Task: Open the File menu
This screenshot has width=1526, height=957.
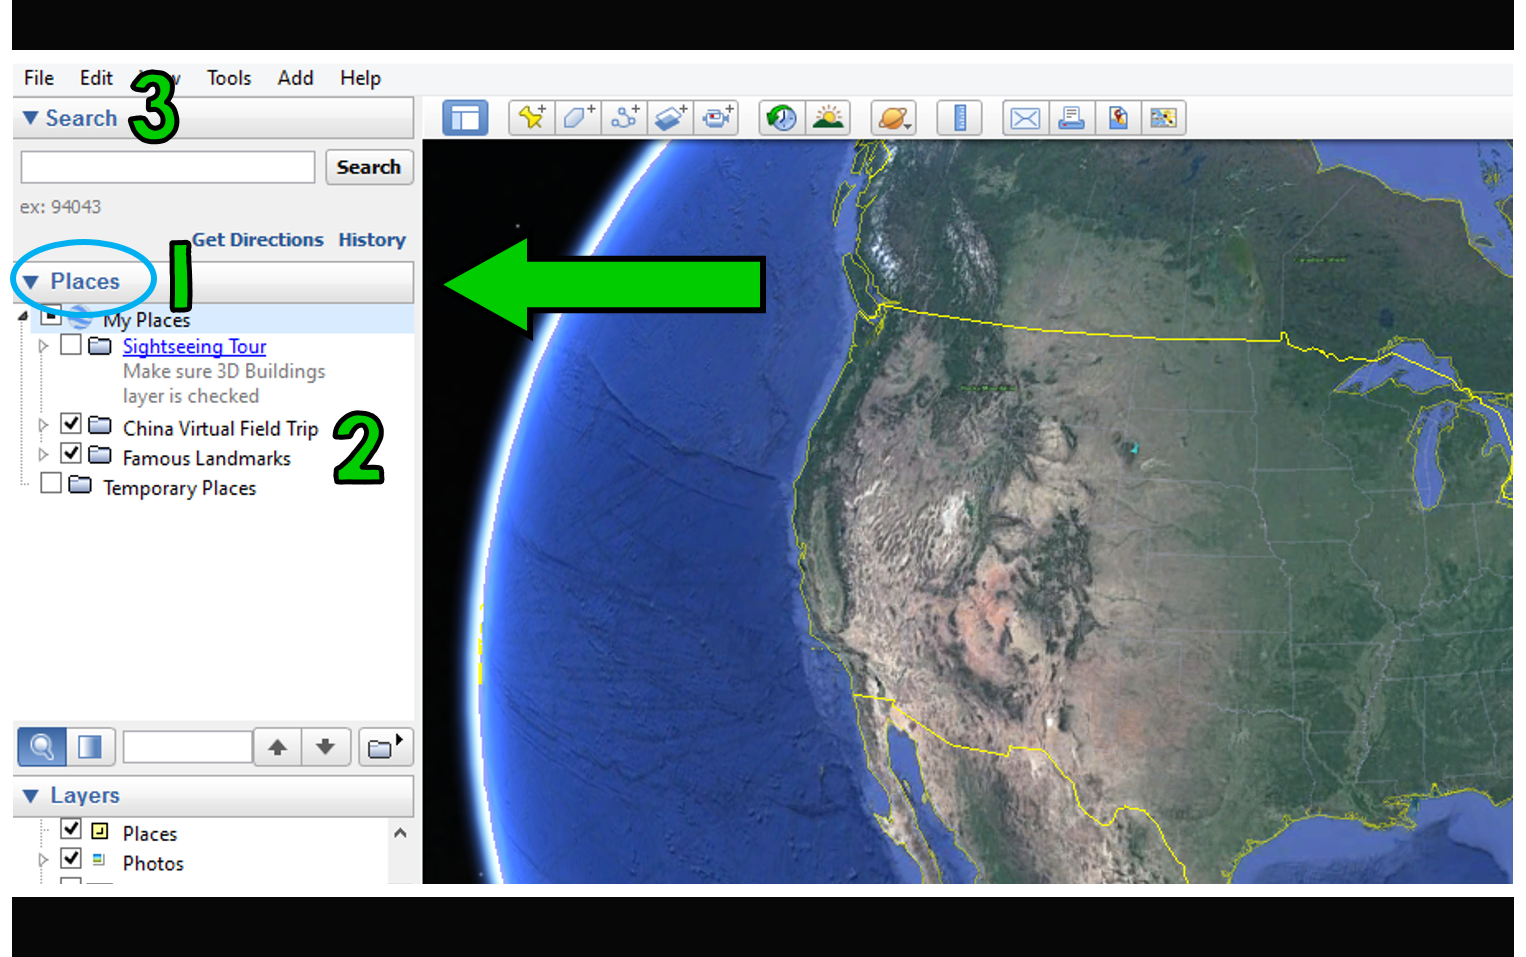Action: coord(38,77)
